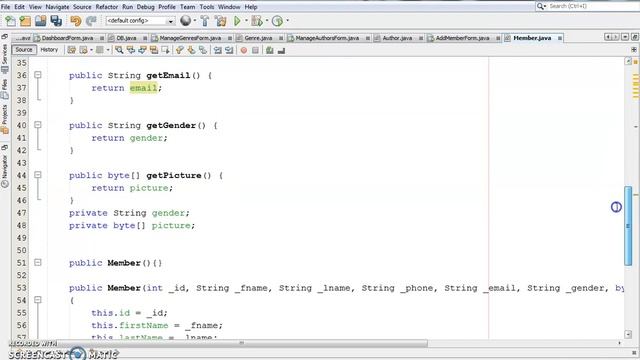This screenshot has height=360, width=640.
Task: Click the Debug Project icon
Action: (x=257, y=21)
